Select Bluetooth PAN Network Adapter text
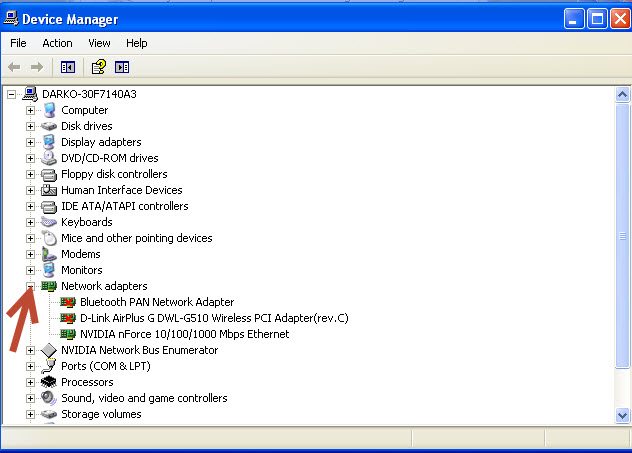The image size is (632, 453). [157, 302]
